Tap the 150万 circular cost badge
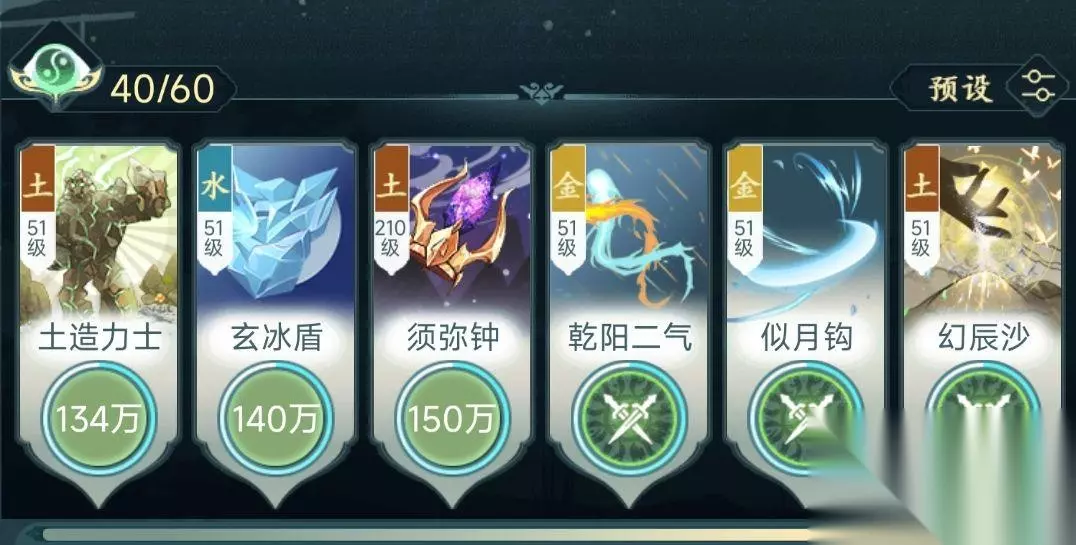 (x=452, y=418)
